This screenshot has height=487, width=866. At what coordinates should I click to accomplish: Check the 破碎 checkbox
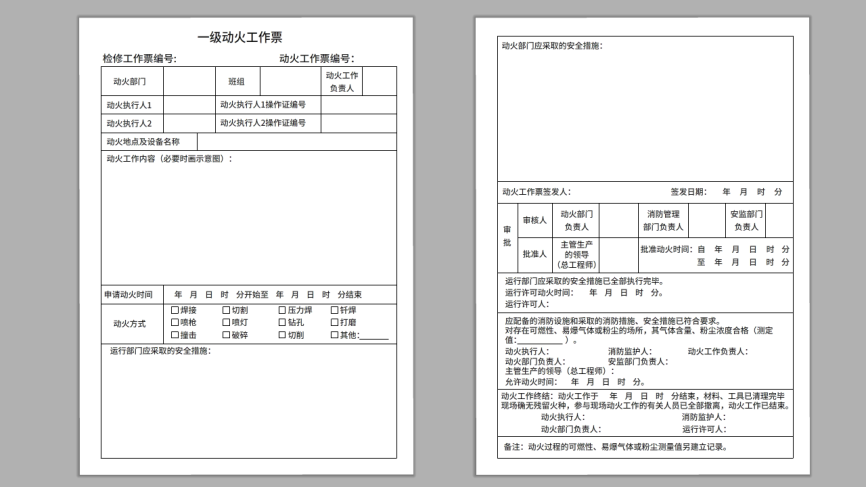[227, 335]
